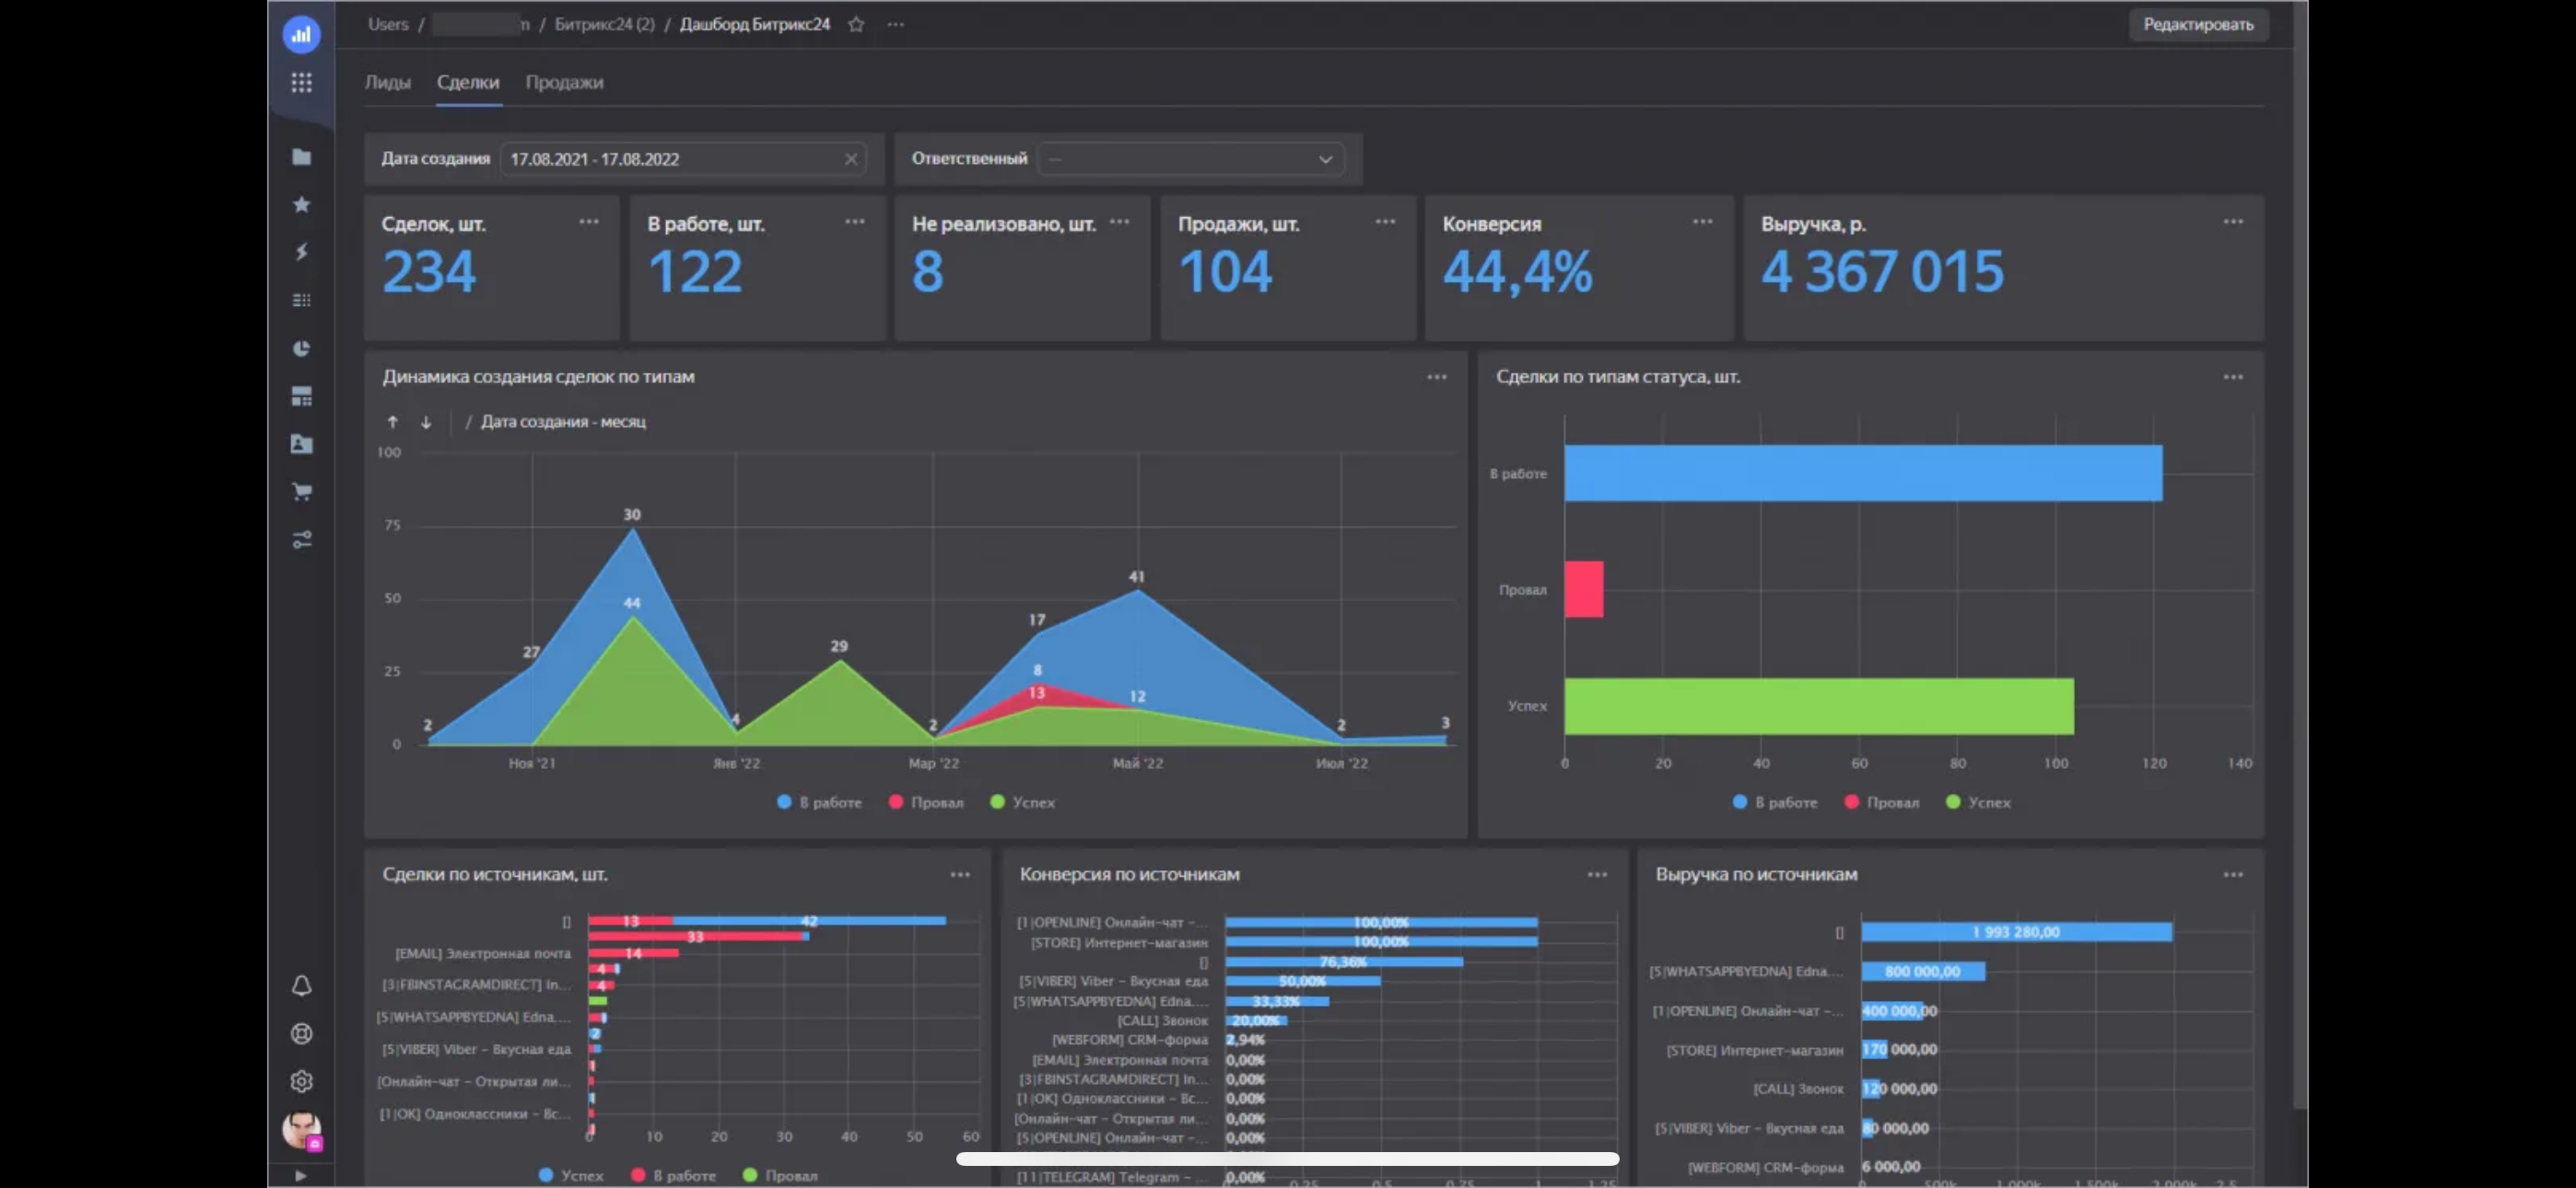Click the 104 sales count value
Screen dimensions: 2576x1188
tap(1225, 272)
